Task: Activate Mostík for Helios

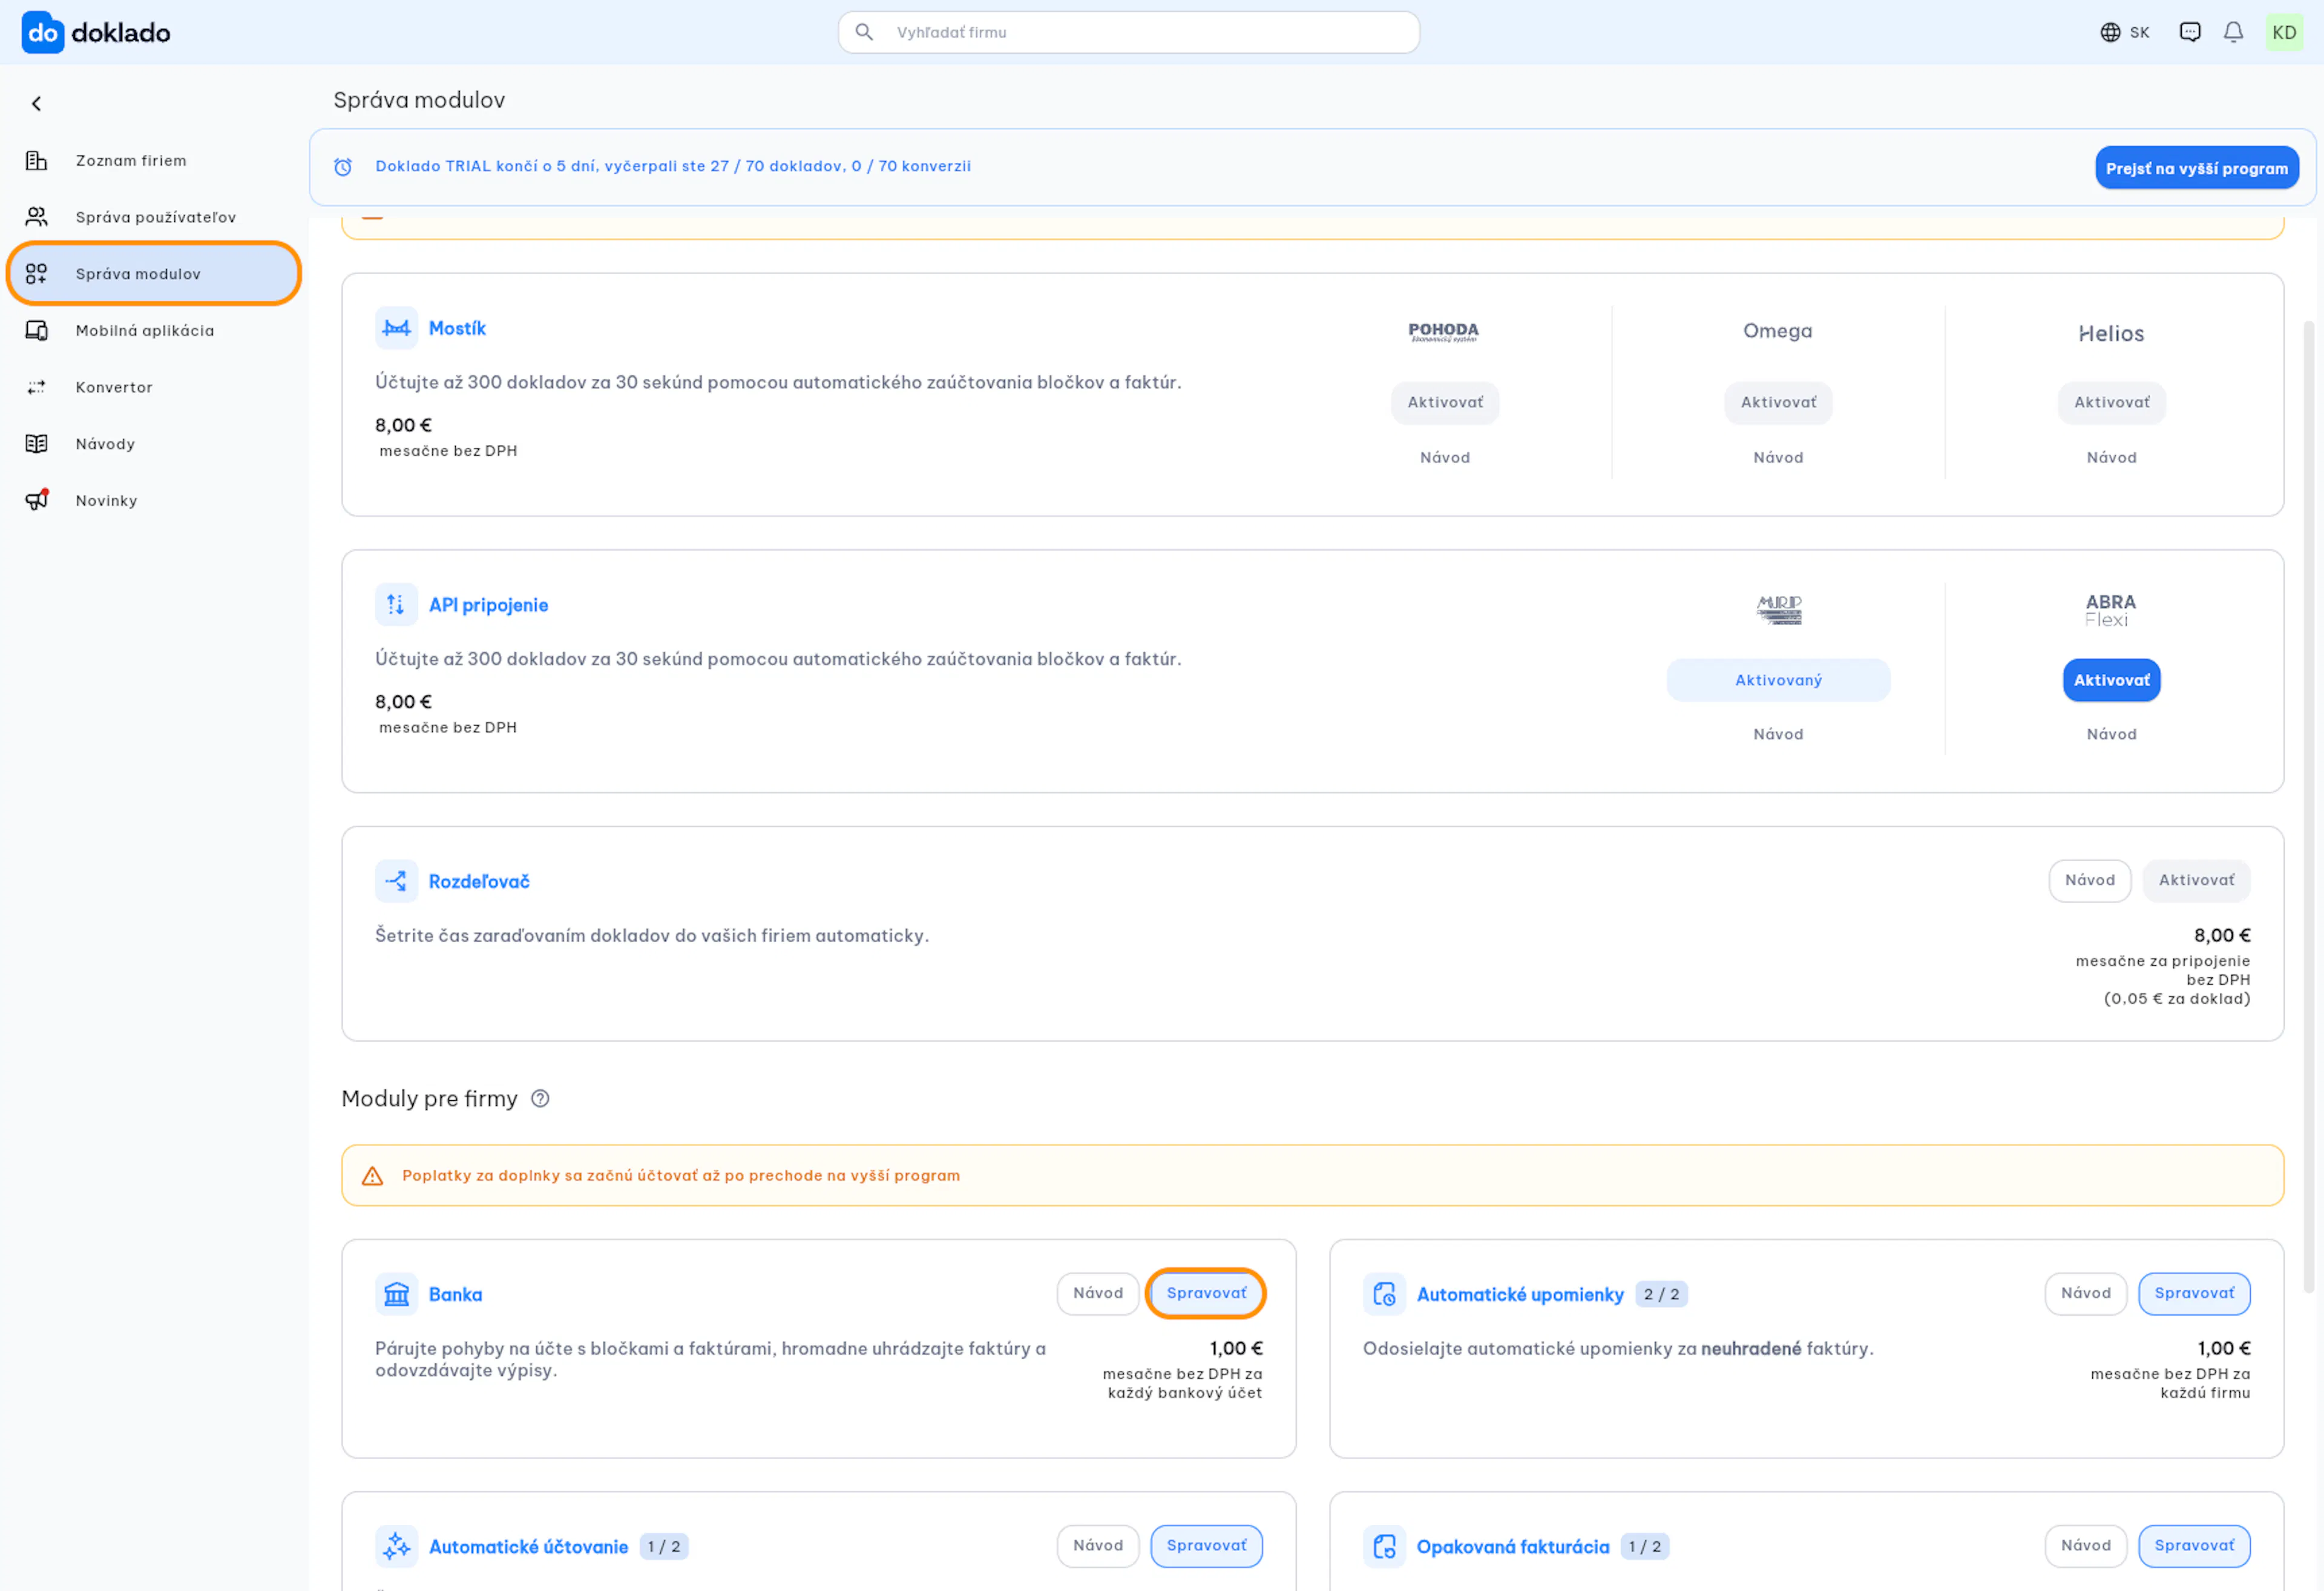Action: click(2110, 403)
